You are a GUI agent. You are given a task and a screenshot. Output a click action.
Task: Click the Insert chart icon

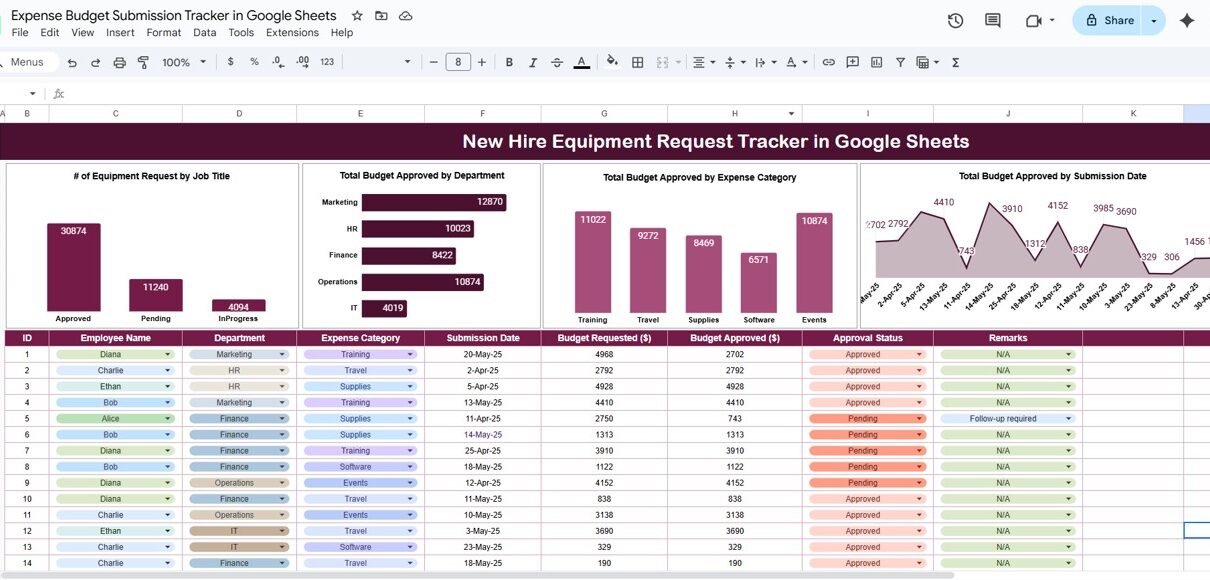877,62
